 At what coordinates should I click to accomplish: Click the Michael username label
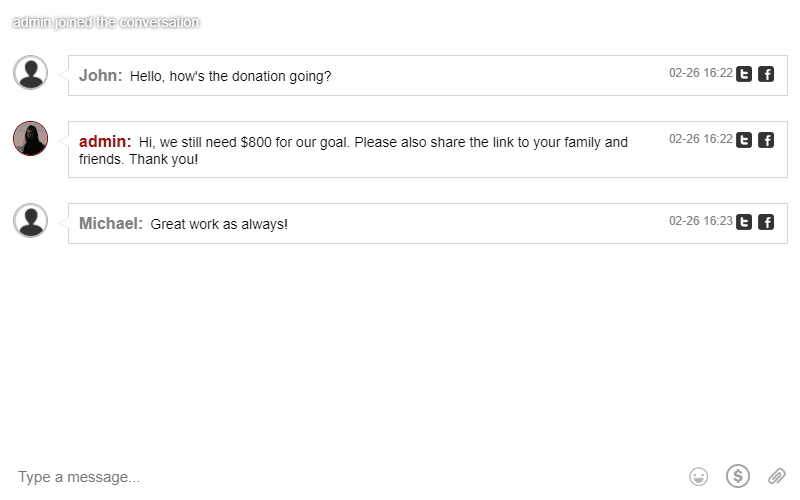[110, 223]
